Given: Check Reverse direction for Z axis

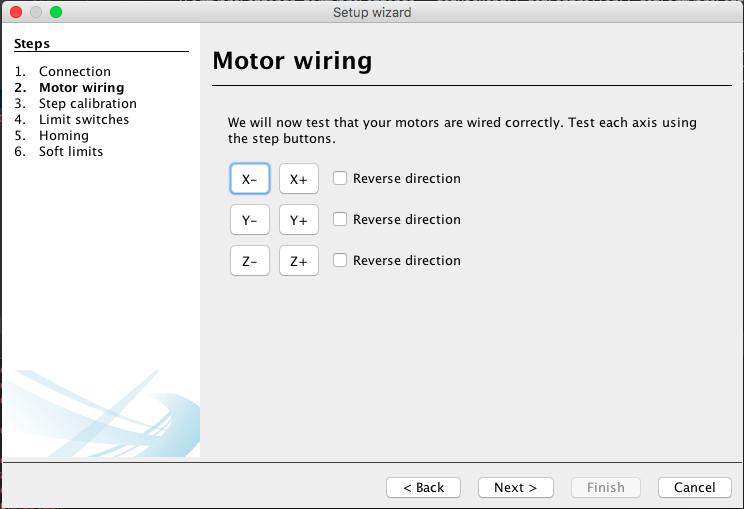Looking at the screenshot, I should click(x=340, y=260).
